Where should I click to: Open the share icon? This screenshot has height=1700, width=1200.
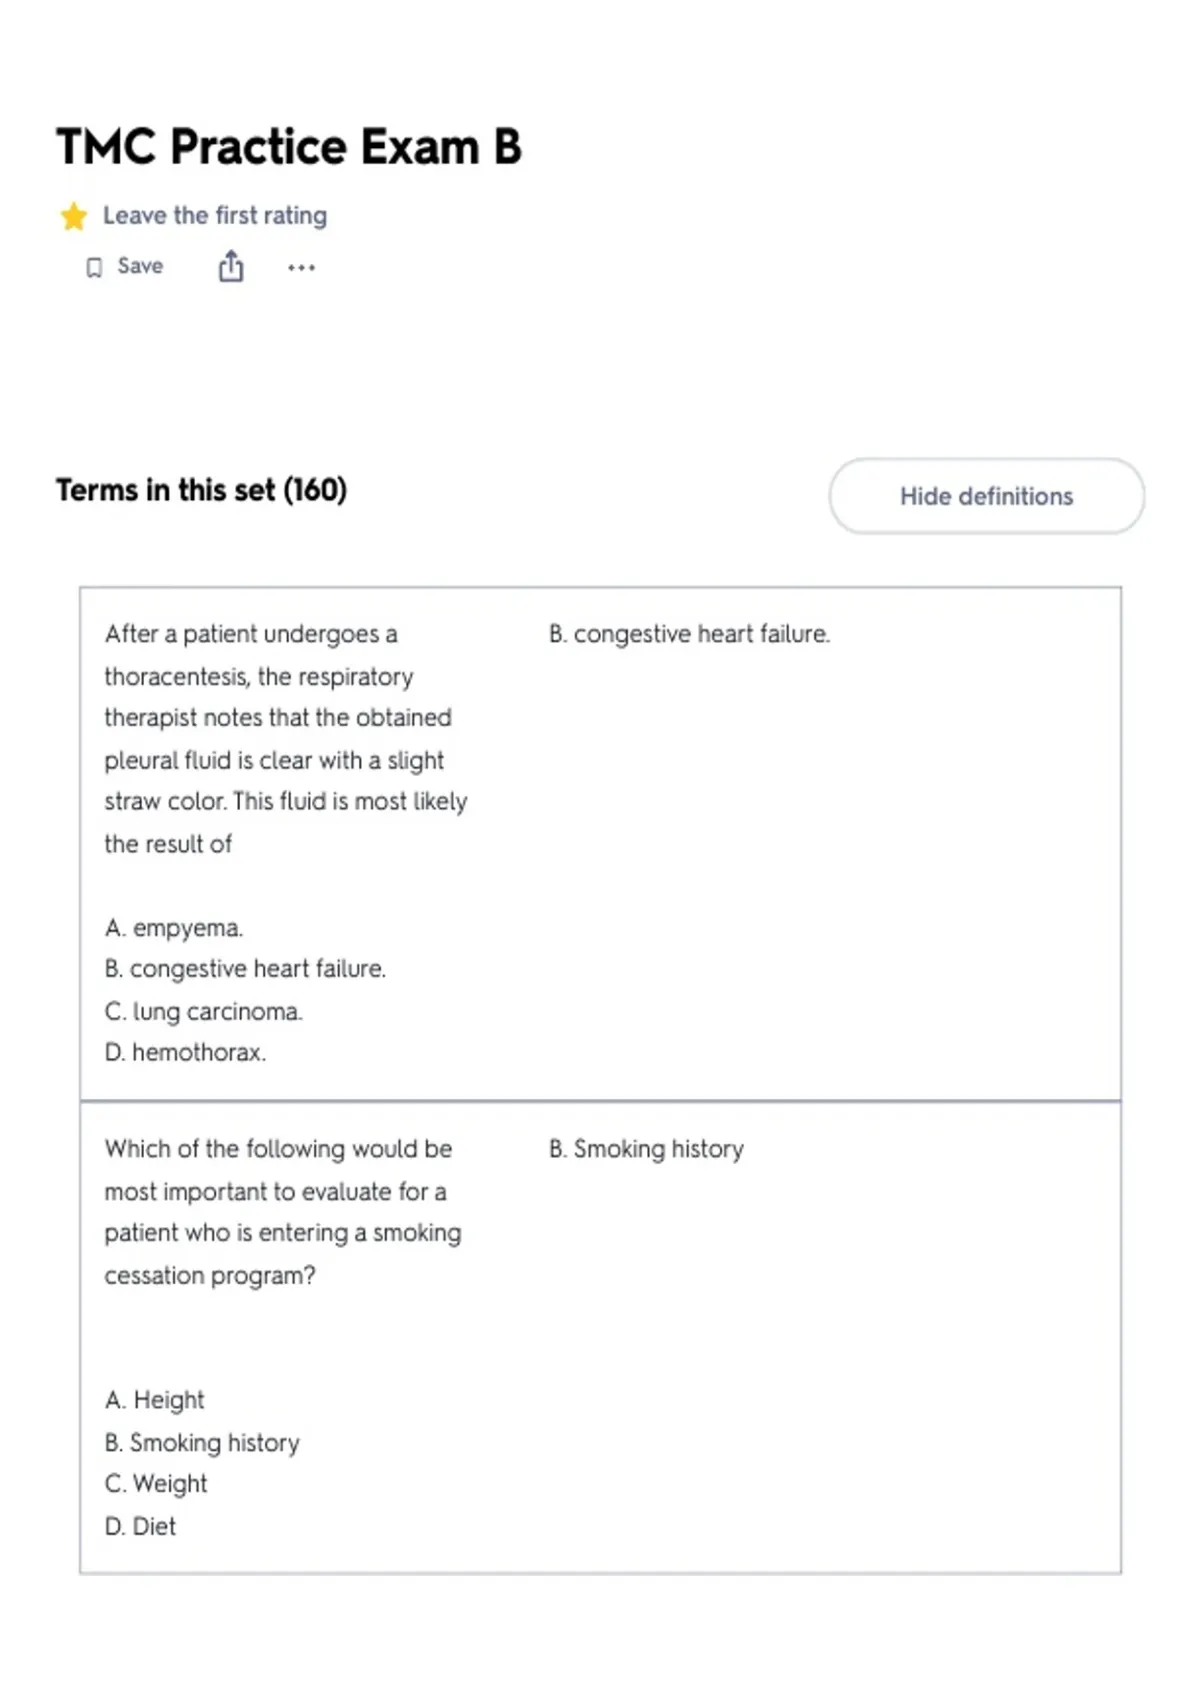click(x=231, y=266)
